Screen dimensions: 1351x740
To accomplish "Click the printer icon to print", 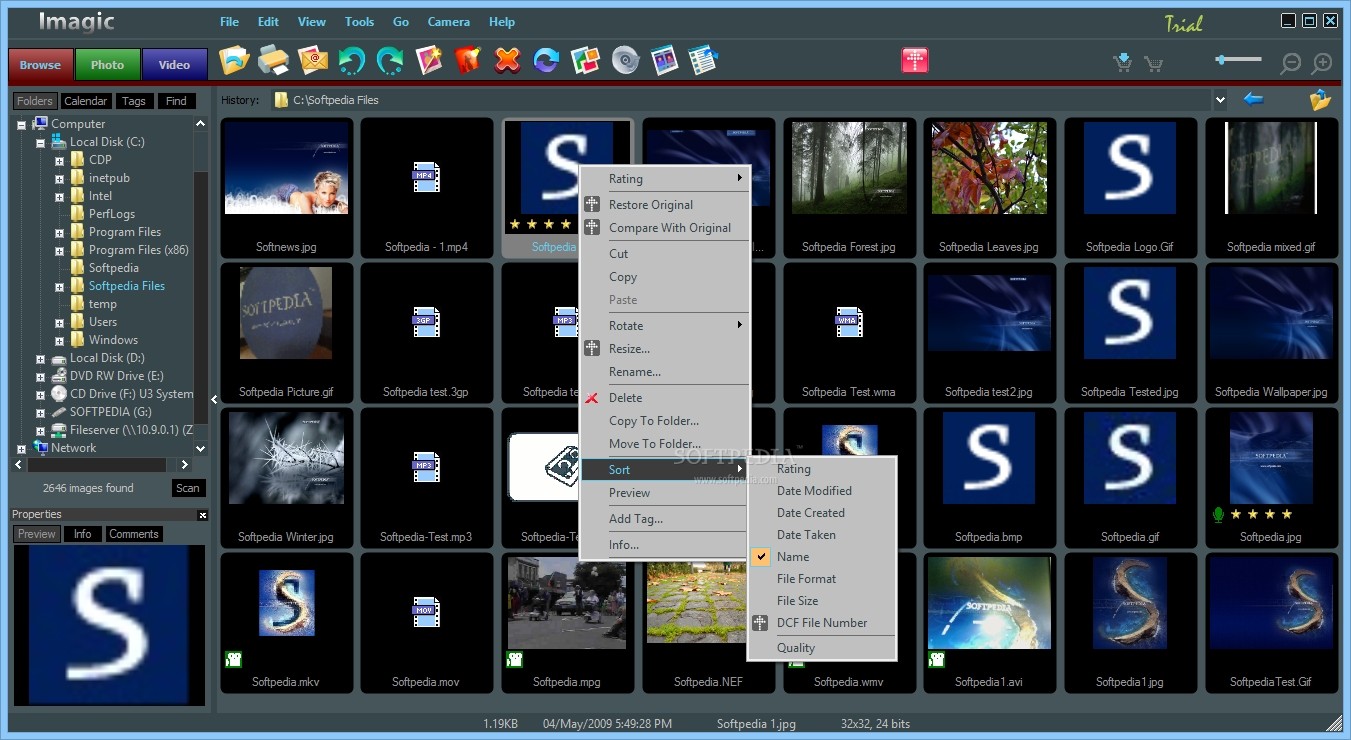I will coord(273,61).
